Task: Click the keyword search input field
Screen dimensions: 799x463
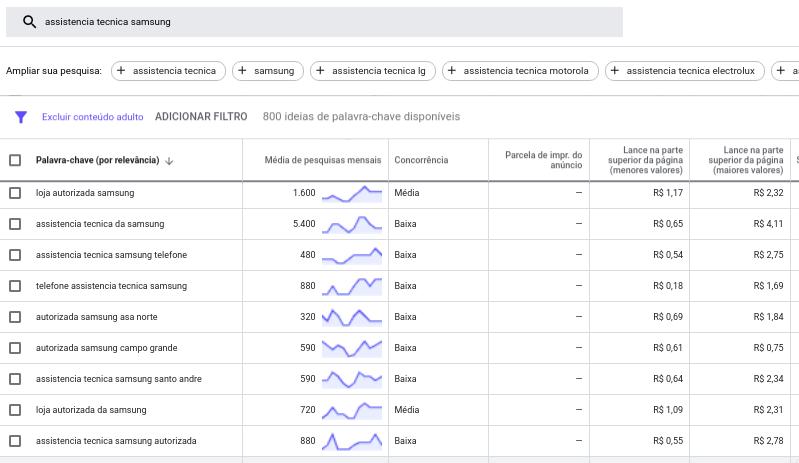Action: (314, 22)
